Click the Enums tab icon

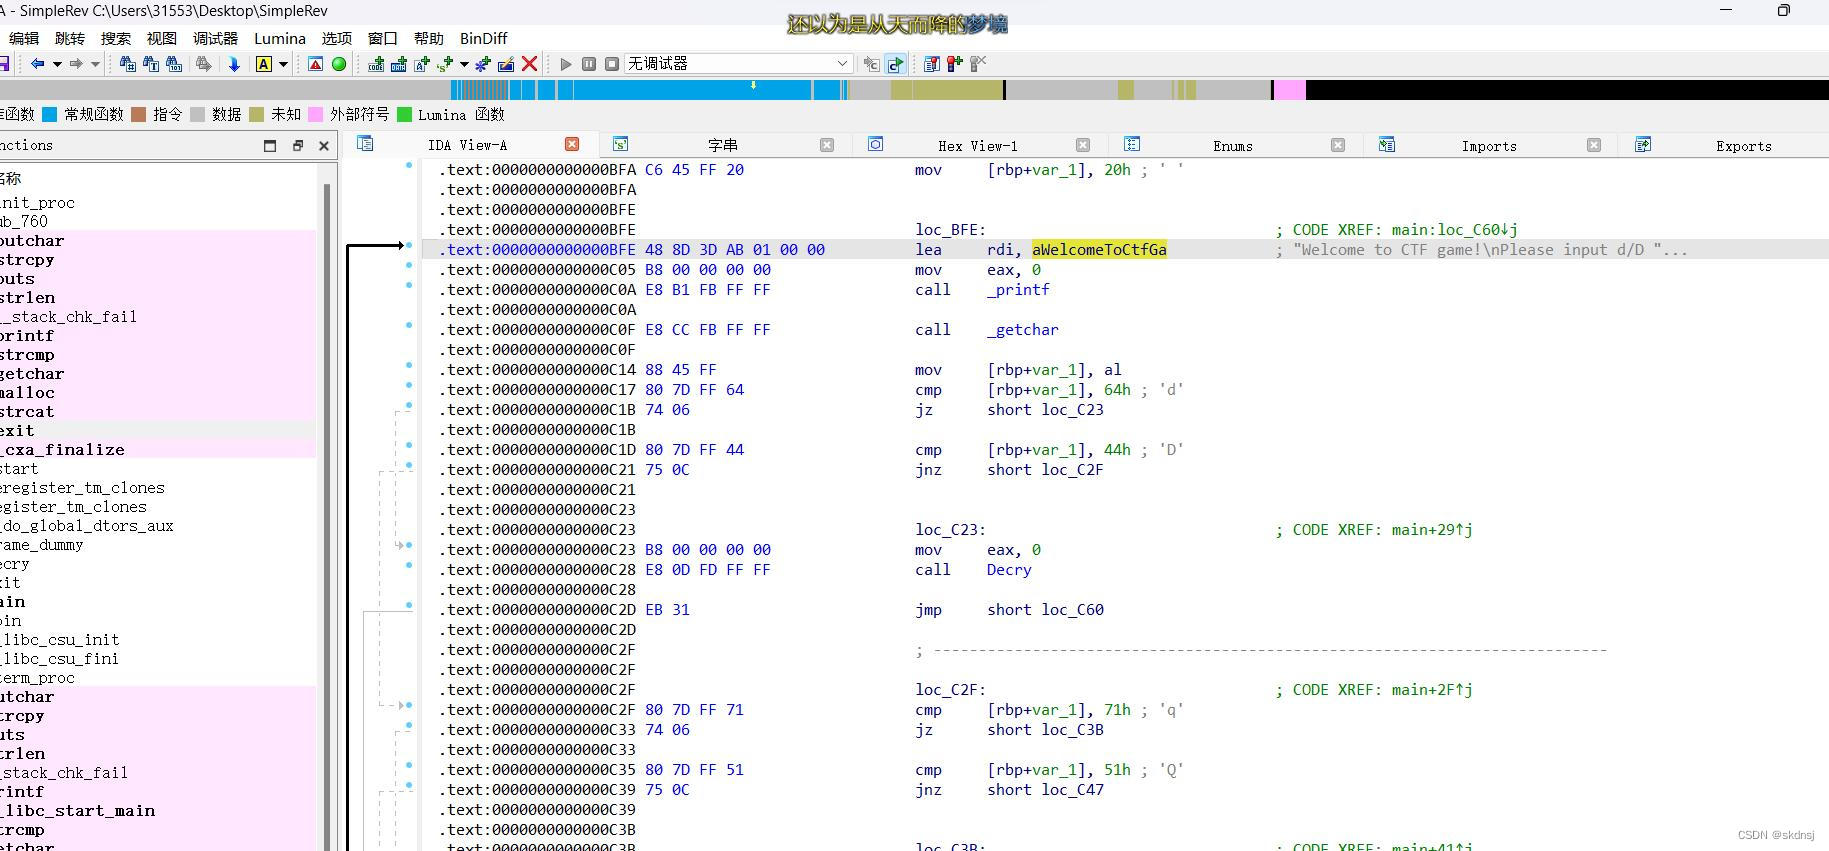pos(1132,144)
